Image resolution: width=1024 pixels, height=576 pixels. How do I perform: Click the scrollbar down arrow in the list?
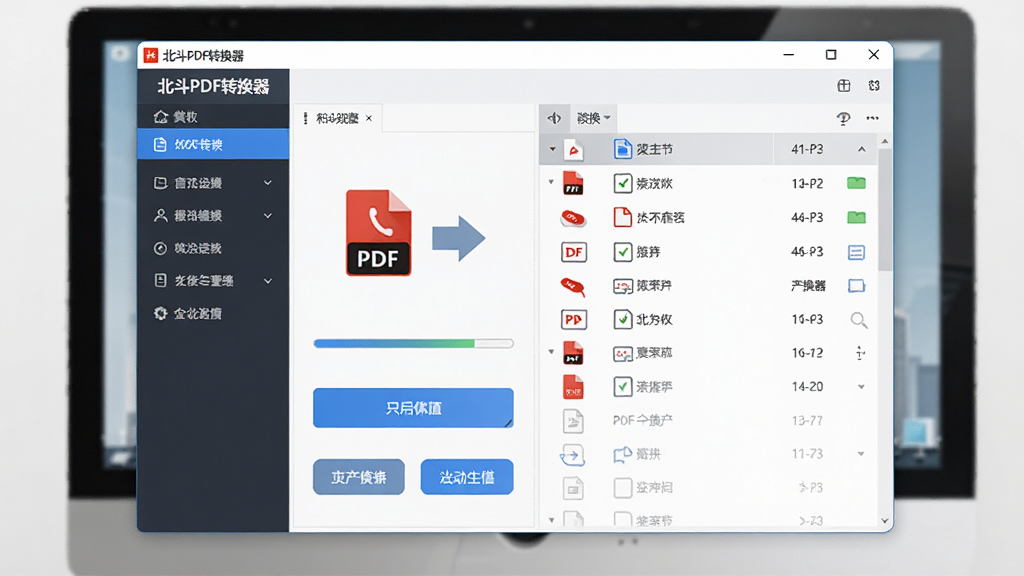(x=885, y=520)
